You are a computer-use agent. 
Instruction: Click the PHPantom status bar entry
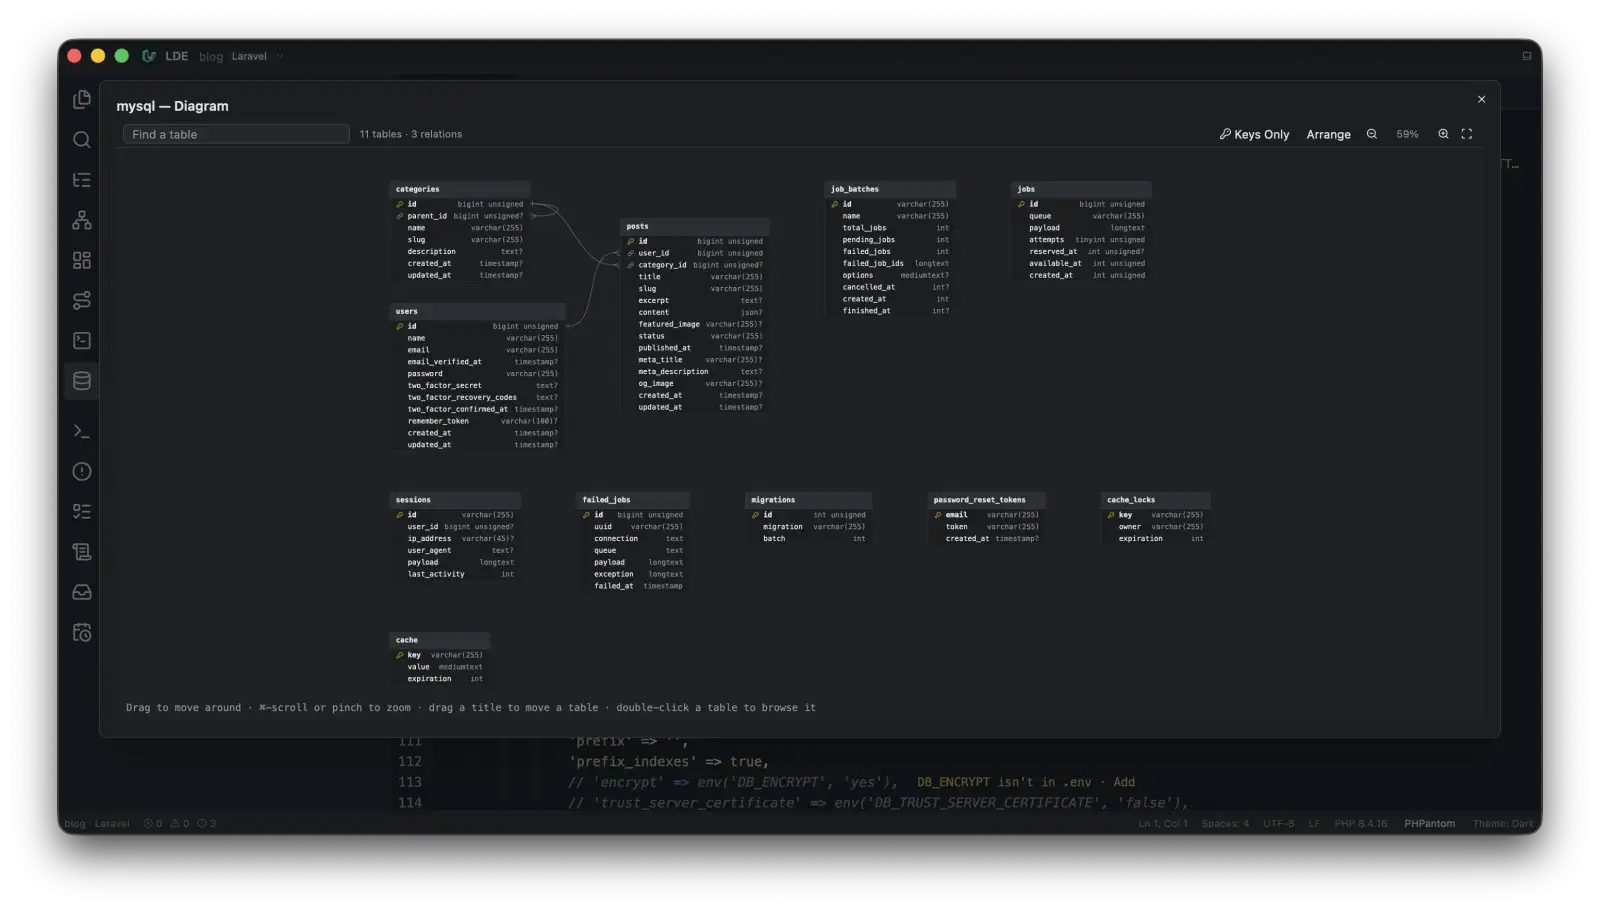click(1429, 824)
